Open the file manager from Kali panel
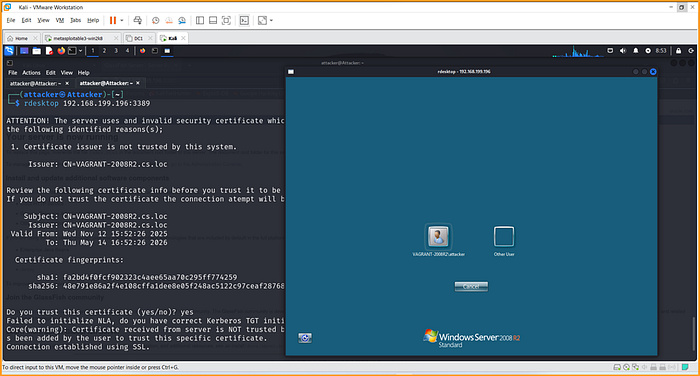 pyautogui.click(x=37, y=51)
